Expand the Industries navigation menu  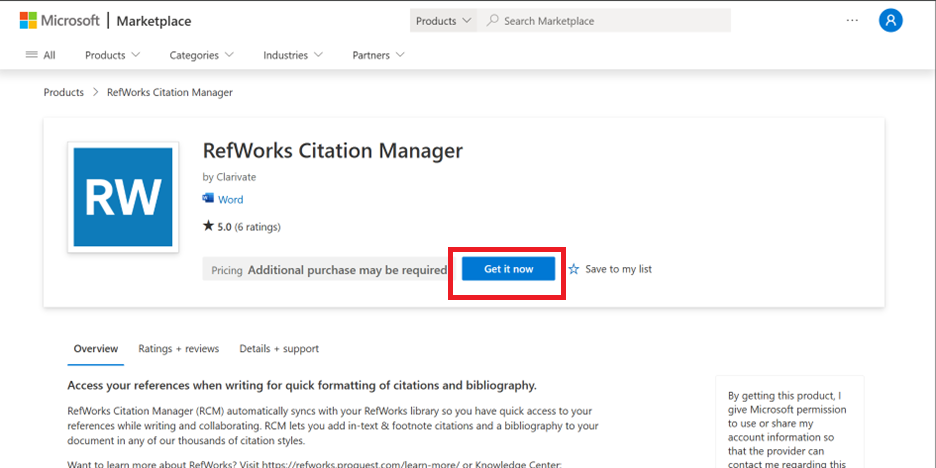(x=292, y=55)
